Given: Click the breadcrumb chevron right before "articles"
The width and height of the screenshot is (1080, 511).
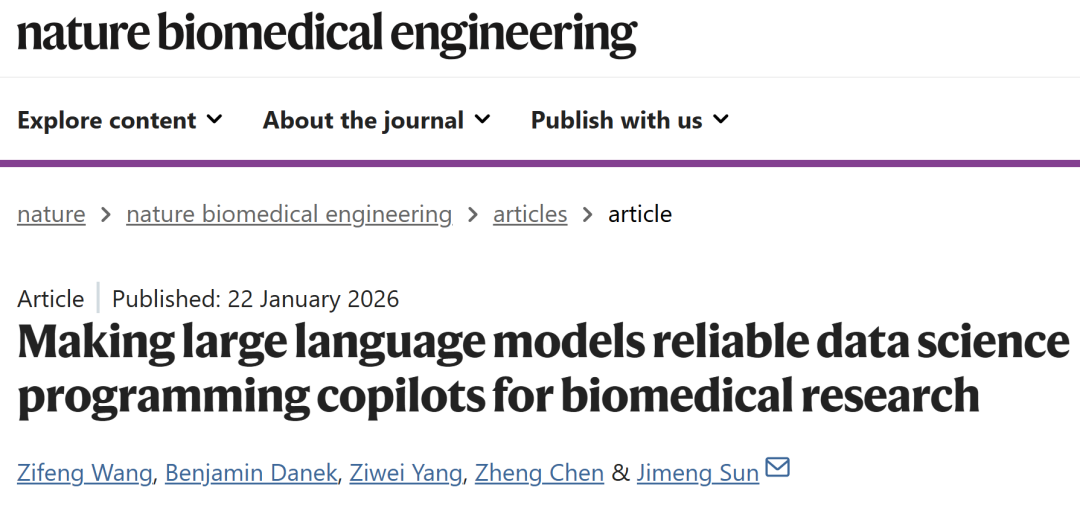Looking at the screenshot, I should pos(472,214).
